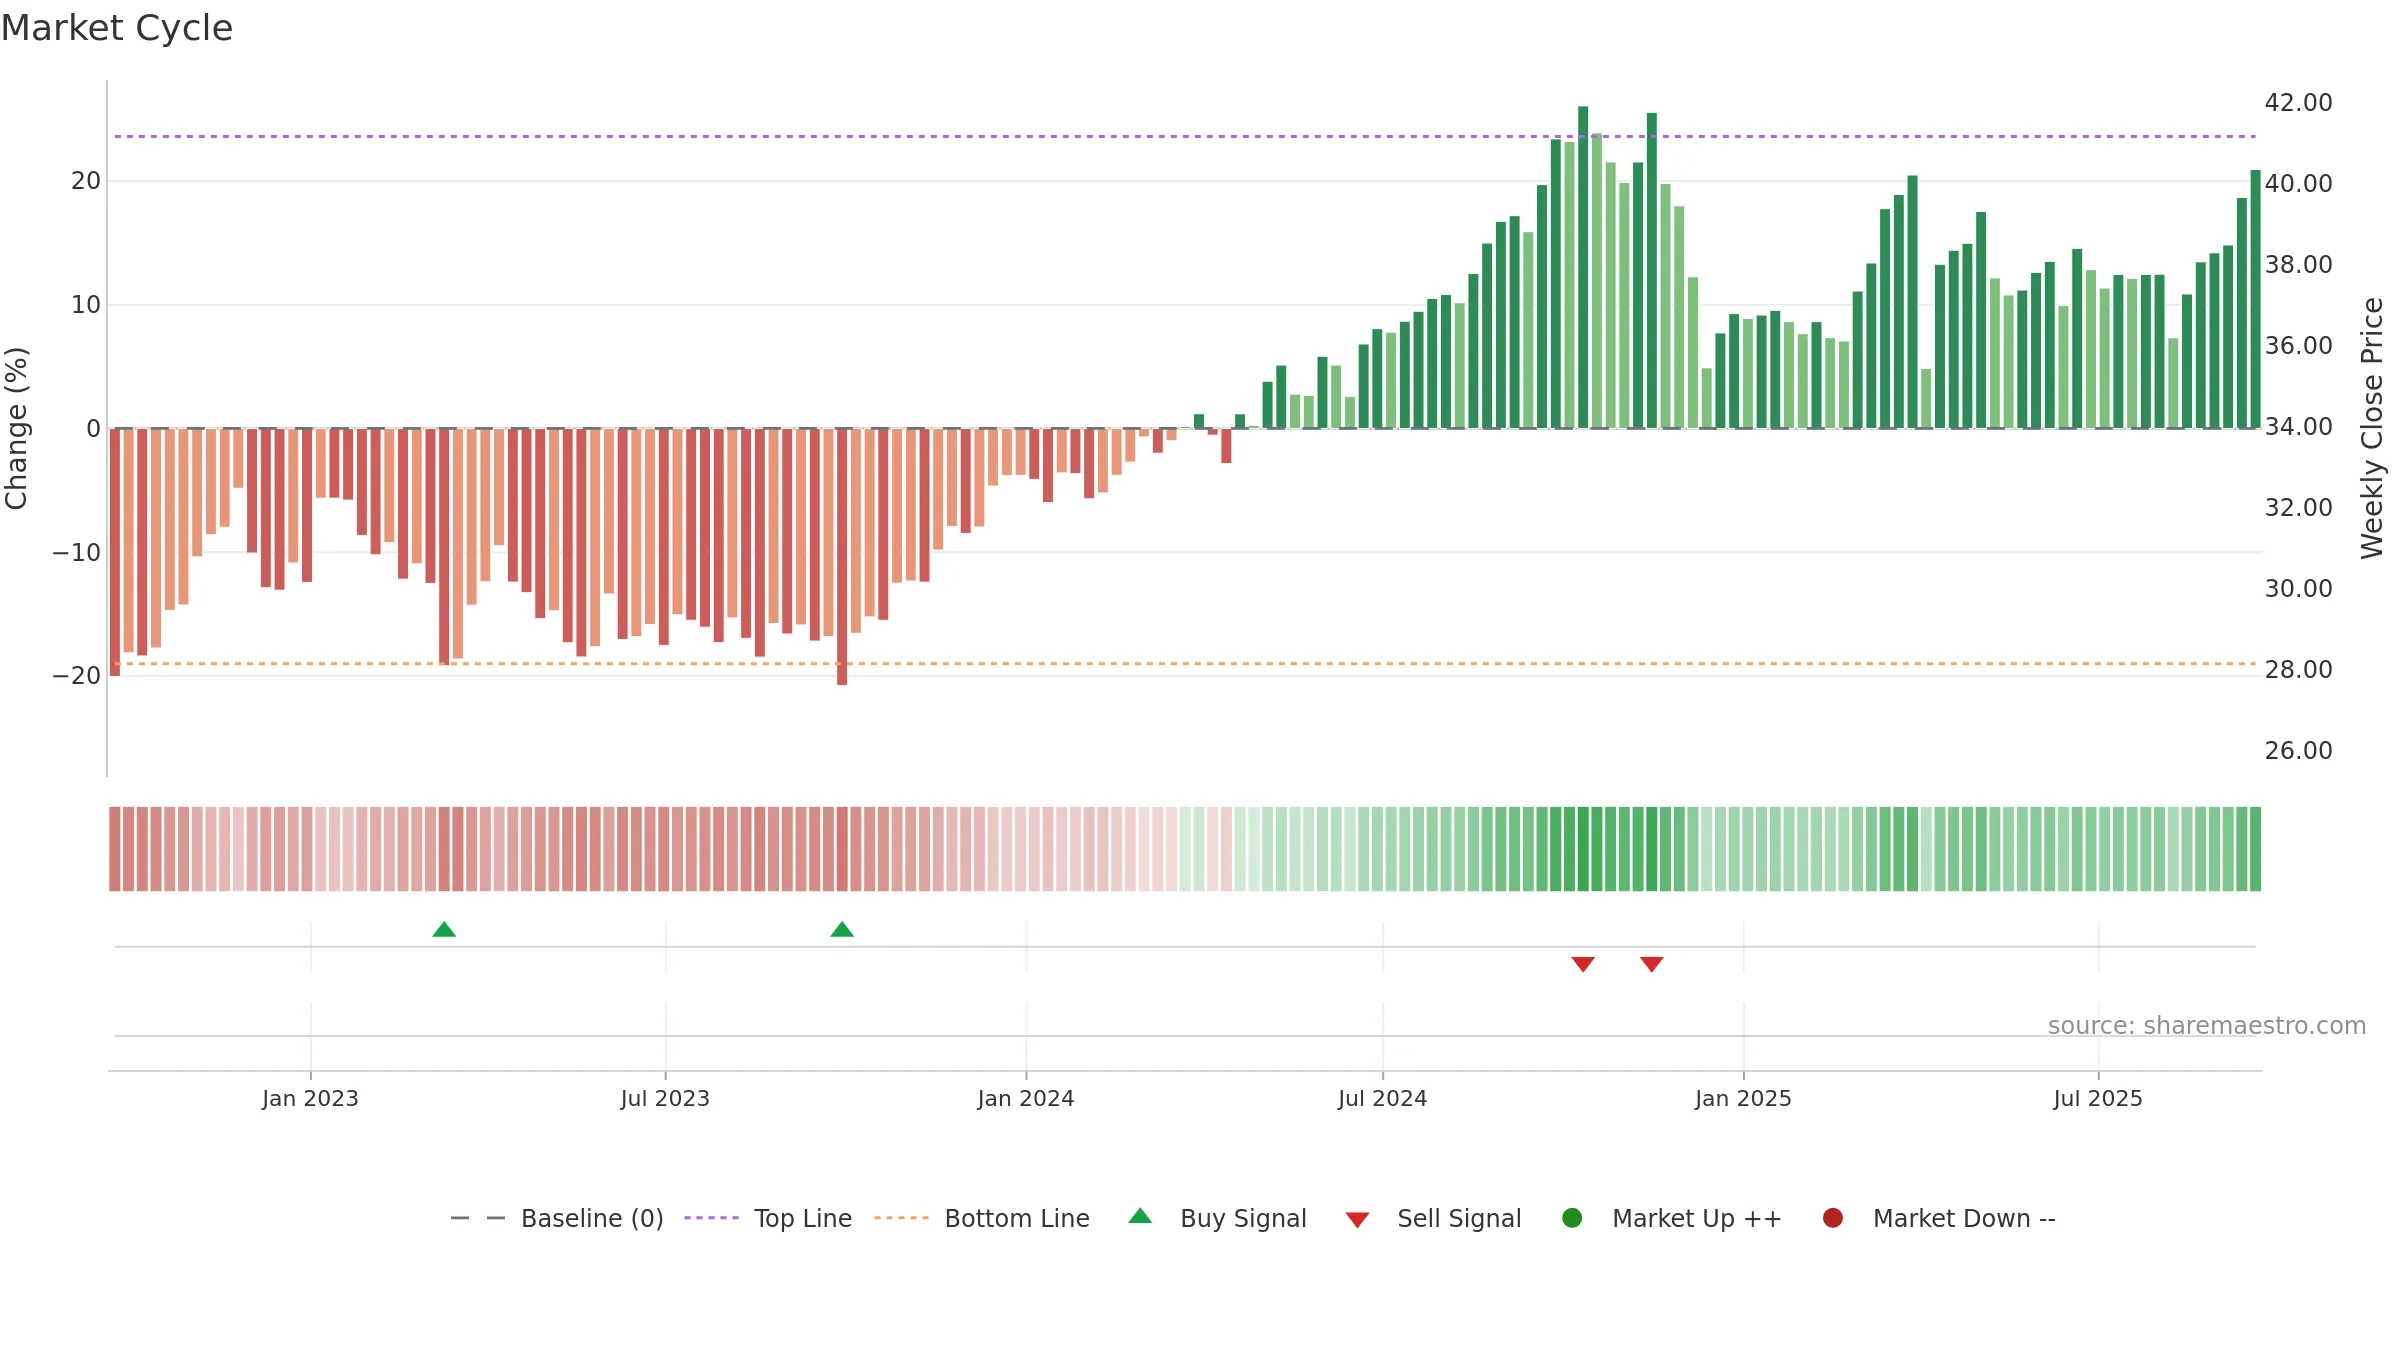Select the first red sell signal marker

pyautogui.click(x=1583, y=964)
